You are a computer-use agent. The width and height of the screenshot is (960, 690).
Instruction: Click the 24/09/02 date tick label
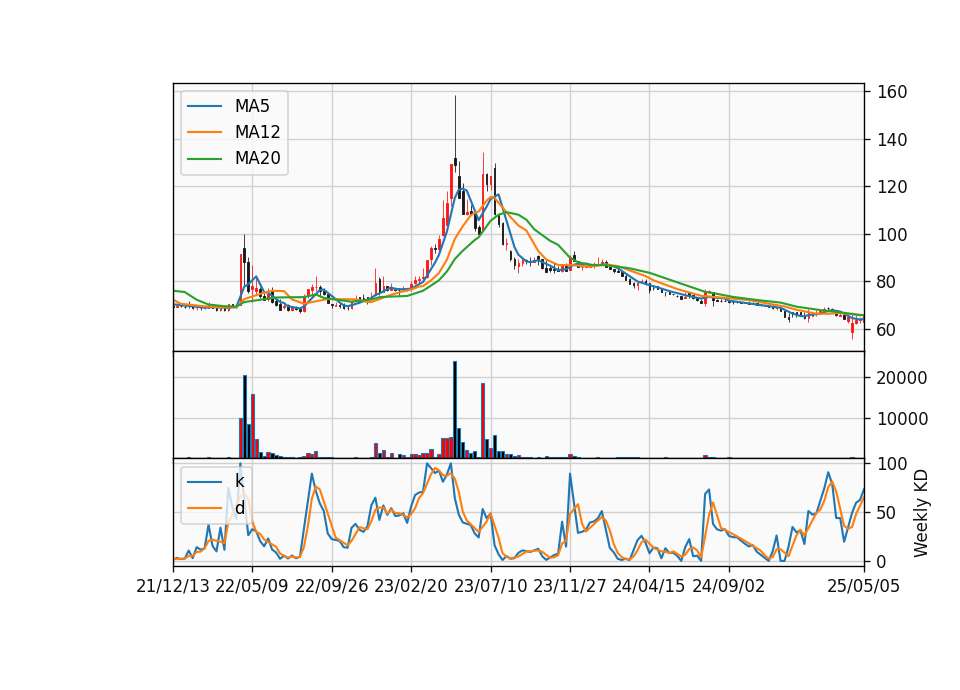click(729, 586)
